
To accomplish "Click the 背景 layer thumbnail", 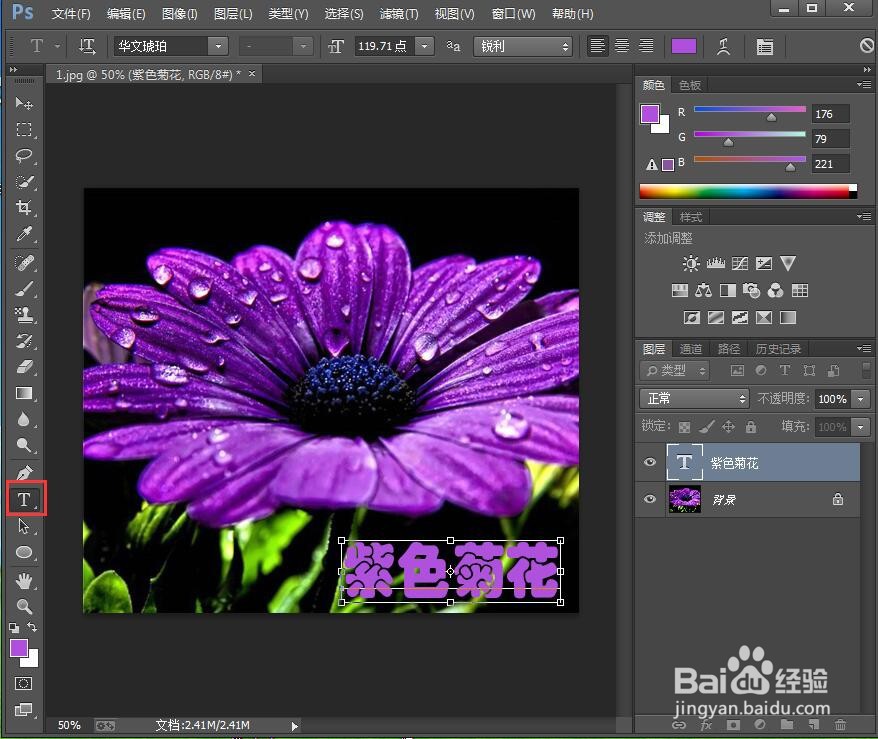I will click(x=684, y=499).
